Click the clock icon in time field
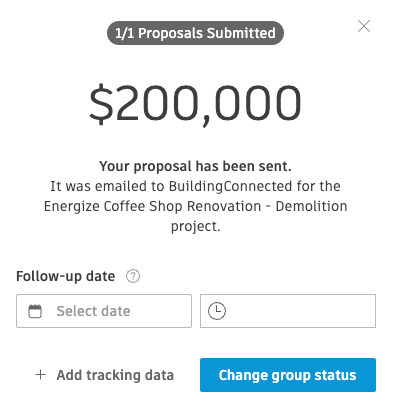394x414 pixels. [x=217, y=311]
